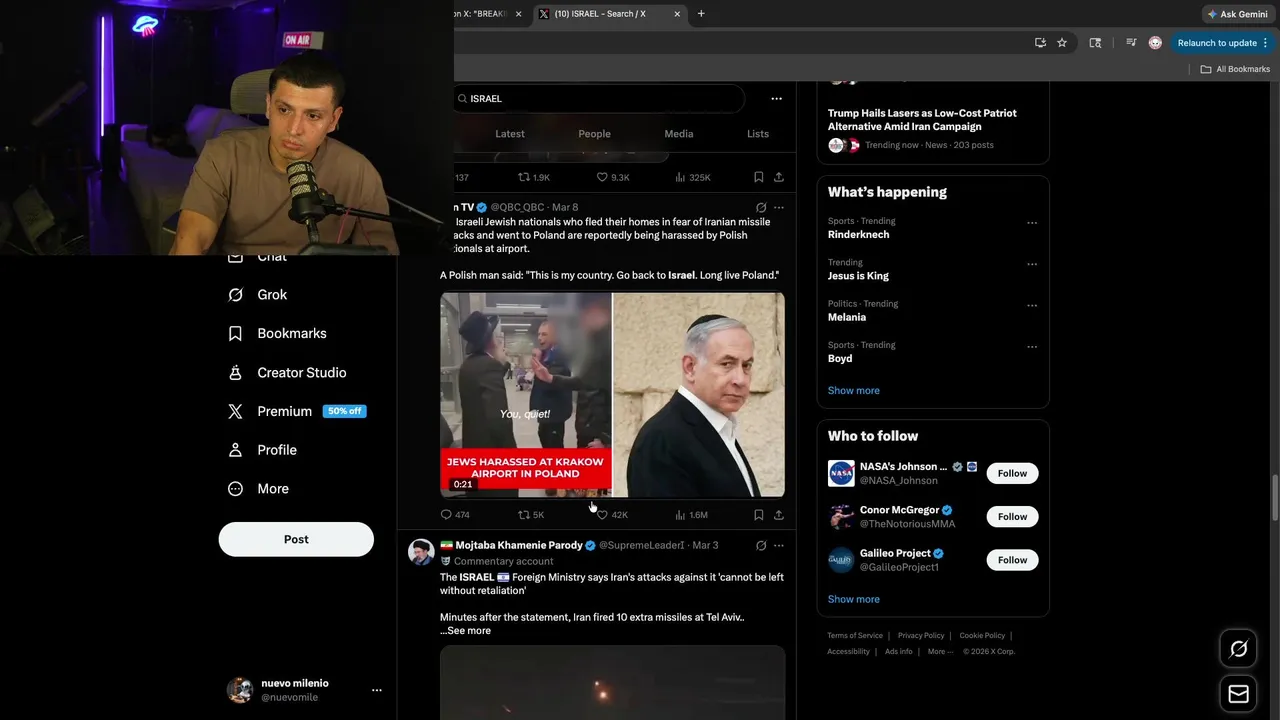Viewport: 1280px width, 720px height.
Task: Open the Profile icon in sidebar
Action: click(x=235, y=450)
